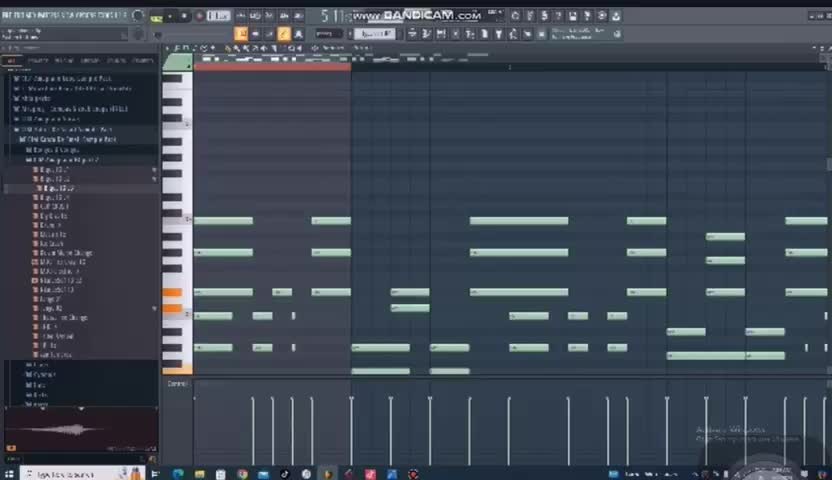The image size is (832, 480).
Task: Click the FL Studio icon on the taskbar
Action: [327, 474]
